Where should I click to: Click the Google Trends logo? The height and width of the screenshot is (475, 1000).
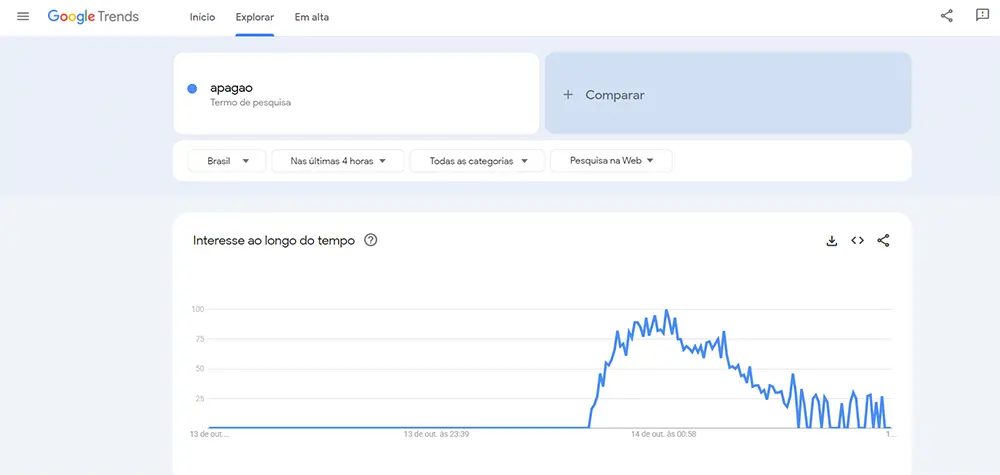point(93,17)
